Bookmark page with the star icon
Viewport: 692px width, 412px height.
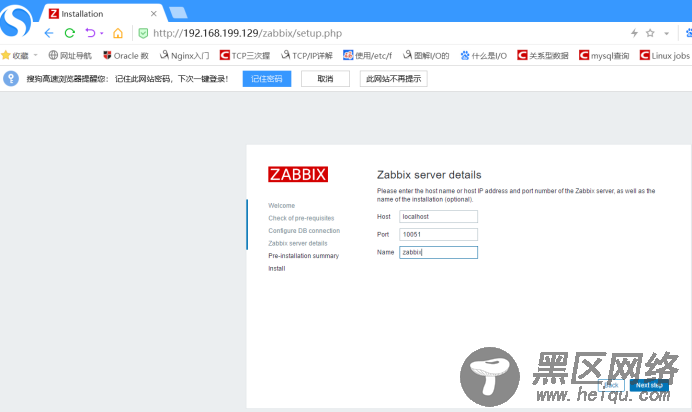click(650, 33)
